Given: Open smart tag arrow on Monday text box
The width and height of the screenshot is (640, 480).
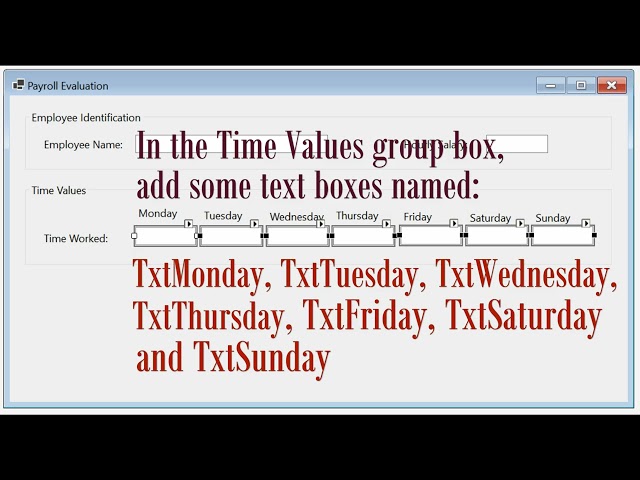Looking at the screenshot, I should 189,224.
